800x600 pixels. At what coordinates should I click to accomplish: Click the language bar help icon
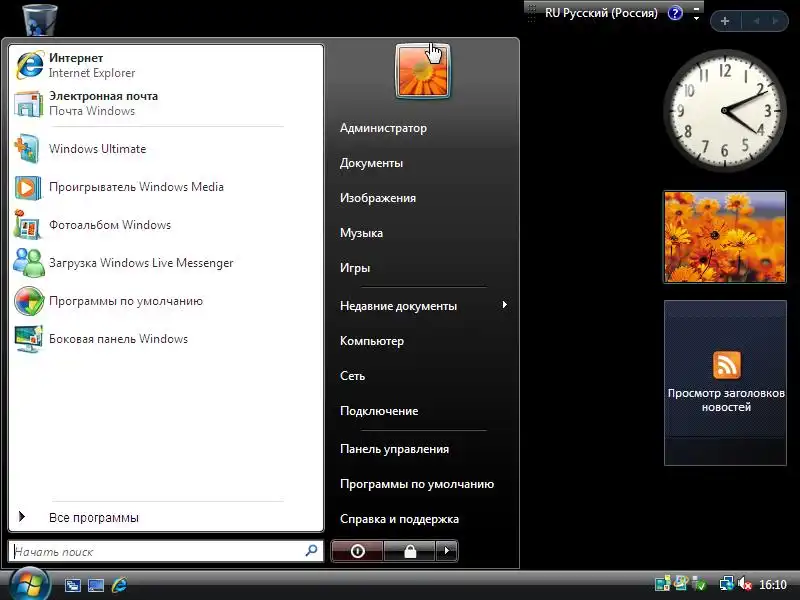(675, 13)
